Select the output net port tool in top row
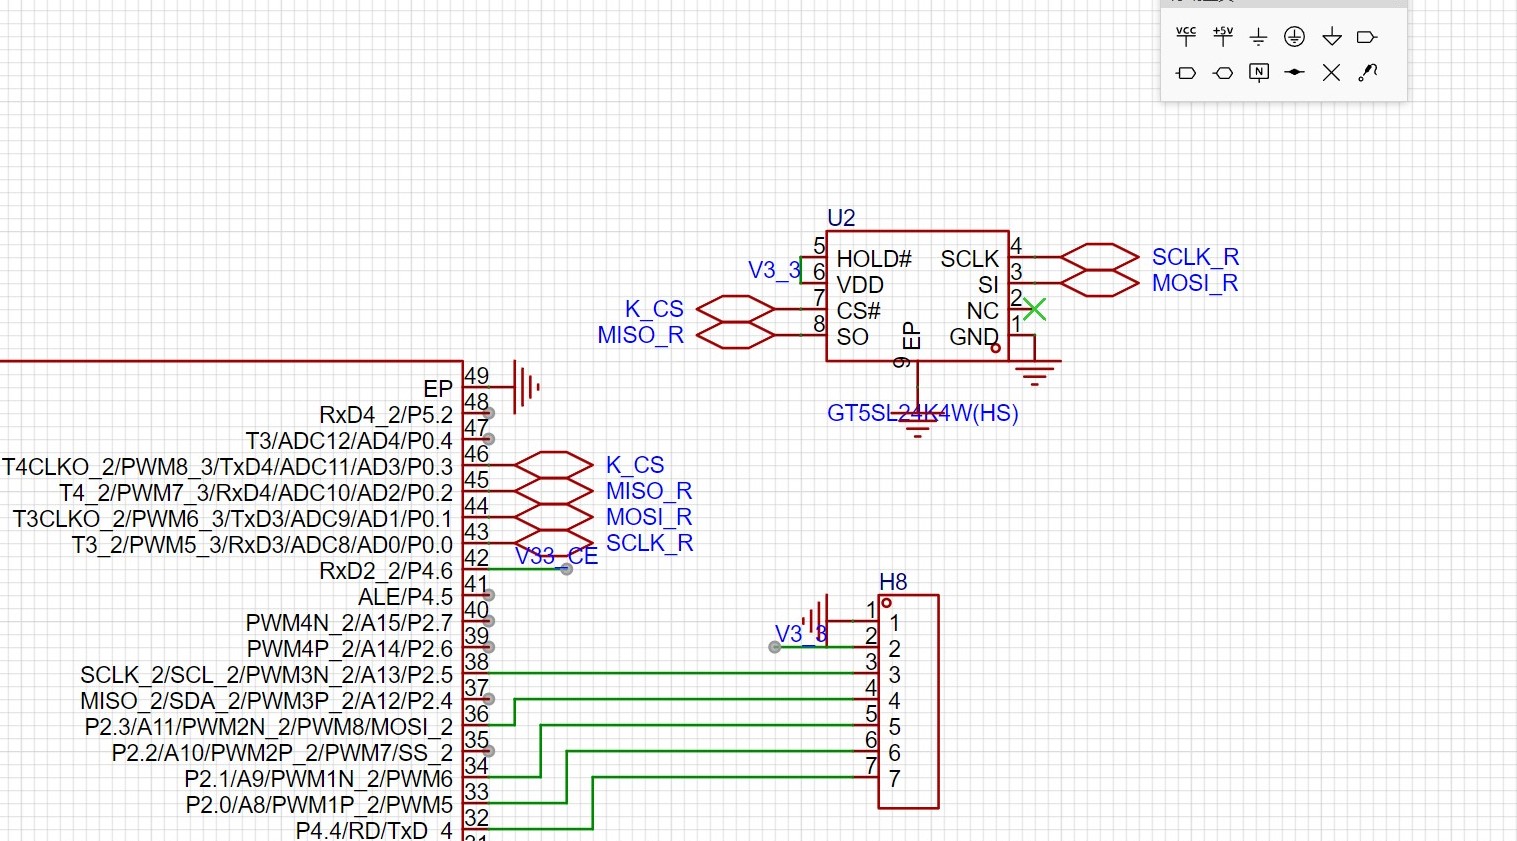The height and width of the screenshot is (841, 1517). [x=1367, y=37]
